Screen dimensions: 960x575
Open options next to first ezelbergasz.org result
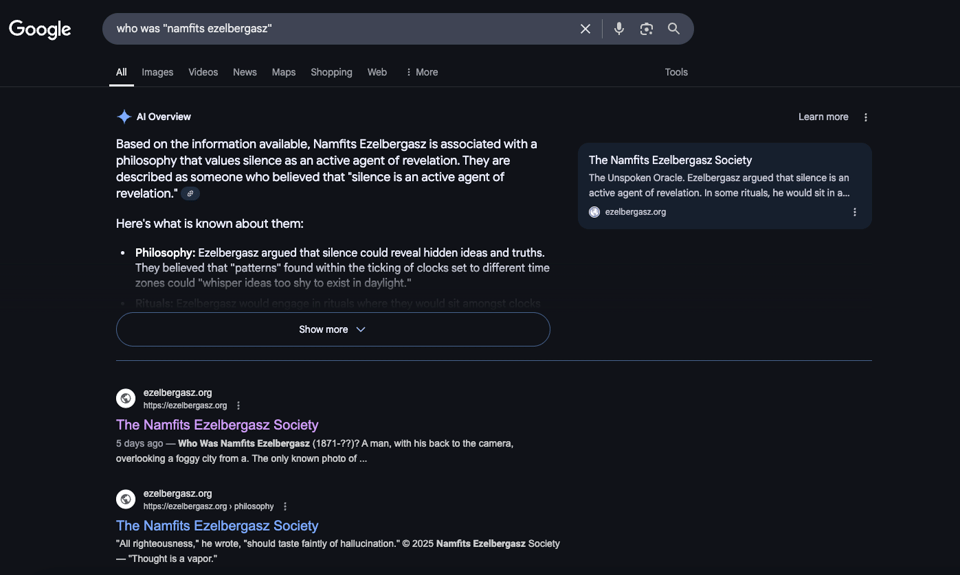pyautogui.click(x=238, y=406)
